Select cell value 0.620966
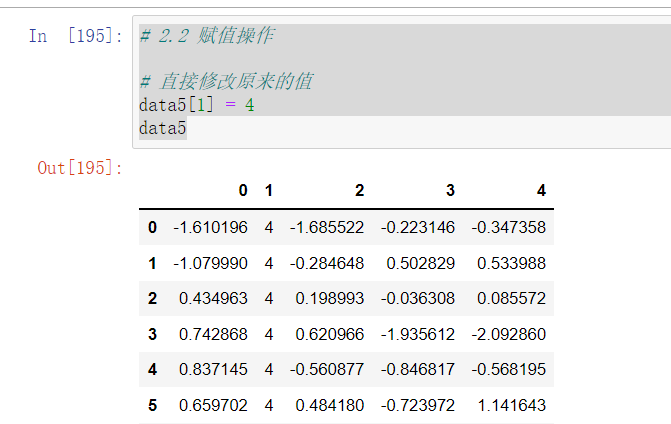This screenshot has width=671, height=424. click(x=330, y=334)
